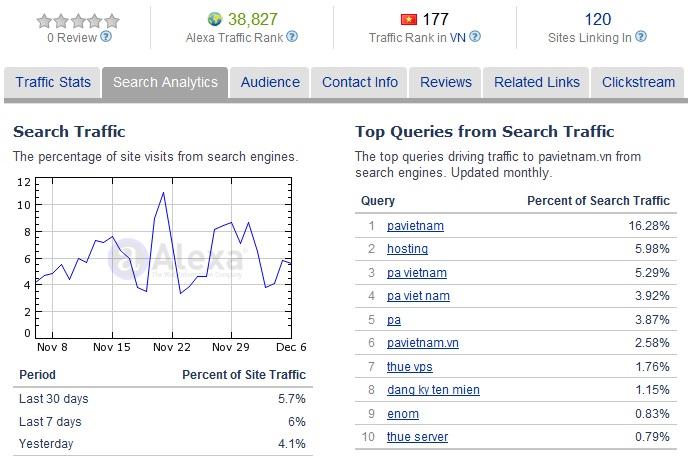The width and height of the screenshot is (694, 467).
Task: Click the 5.7% site traffic value
Action: [x=292, y=399]
